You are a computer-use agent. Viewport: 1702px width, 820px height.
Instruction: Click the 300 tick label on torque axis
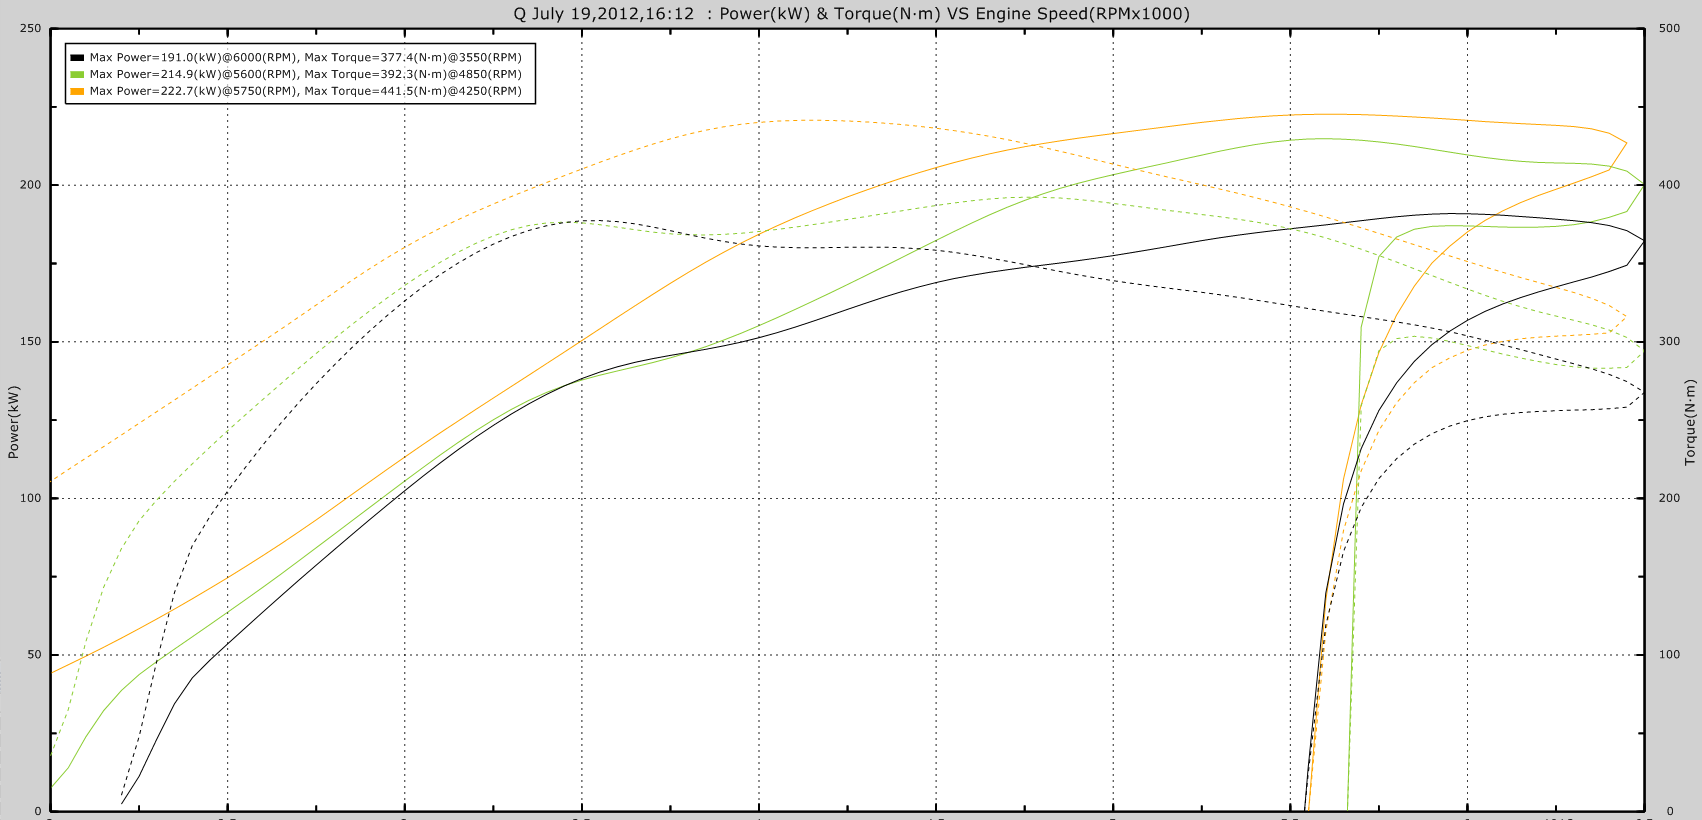tap(1669, 342)
